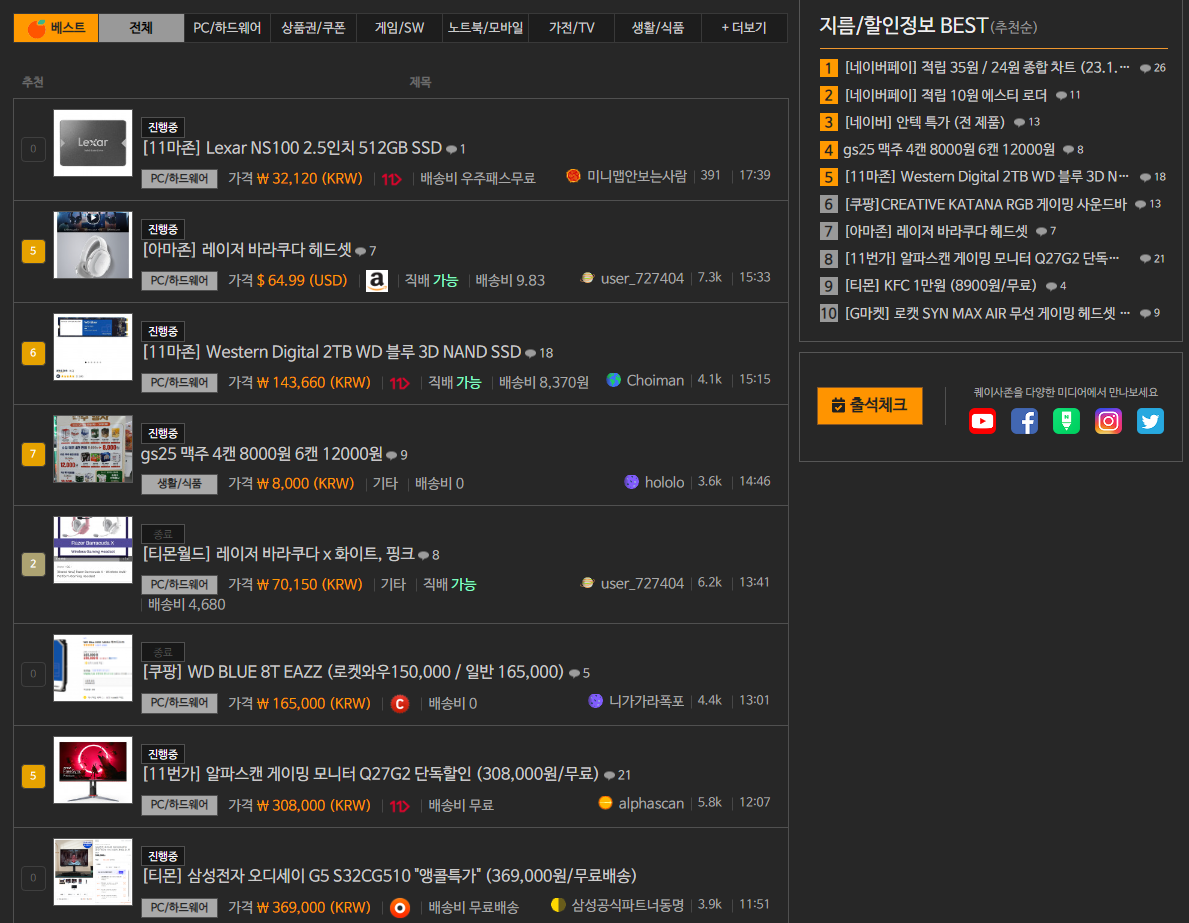The height and width of the screenshot is (923, 1189).
Task: Click username Choiman
Action: (655, 380)
